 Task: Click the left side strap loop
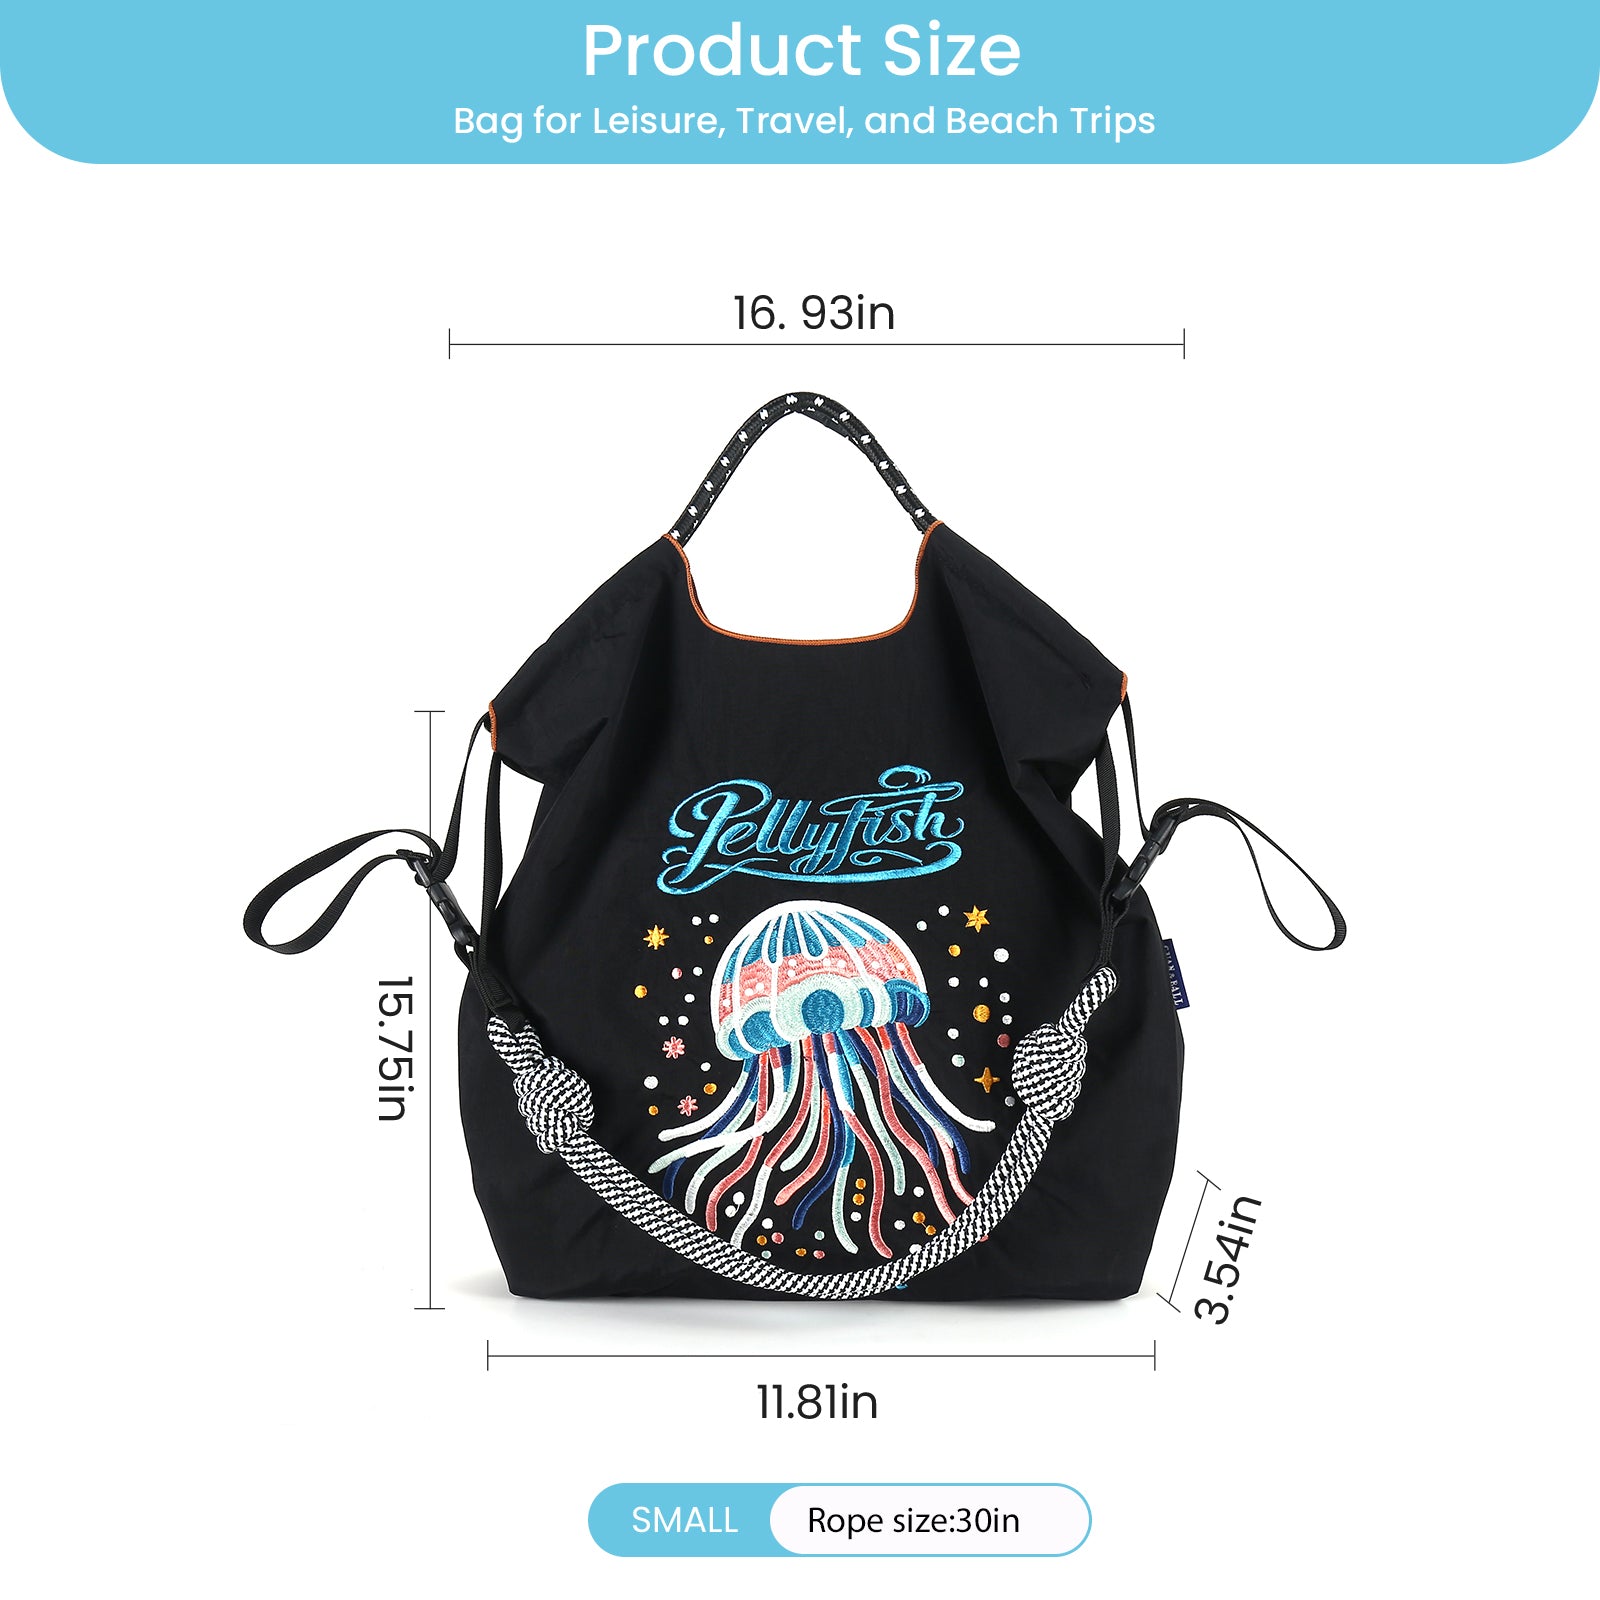[x=338, y=892]
